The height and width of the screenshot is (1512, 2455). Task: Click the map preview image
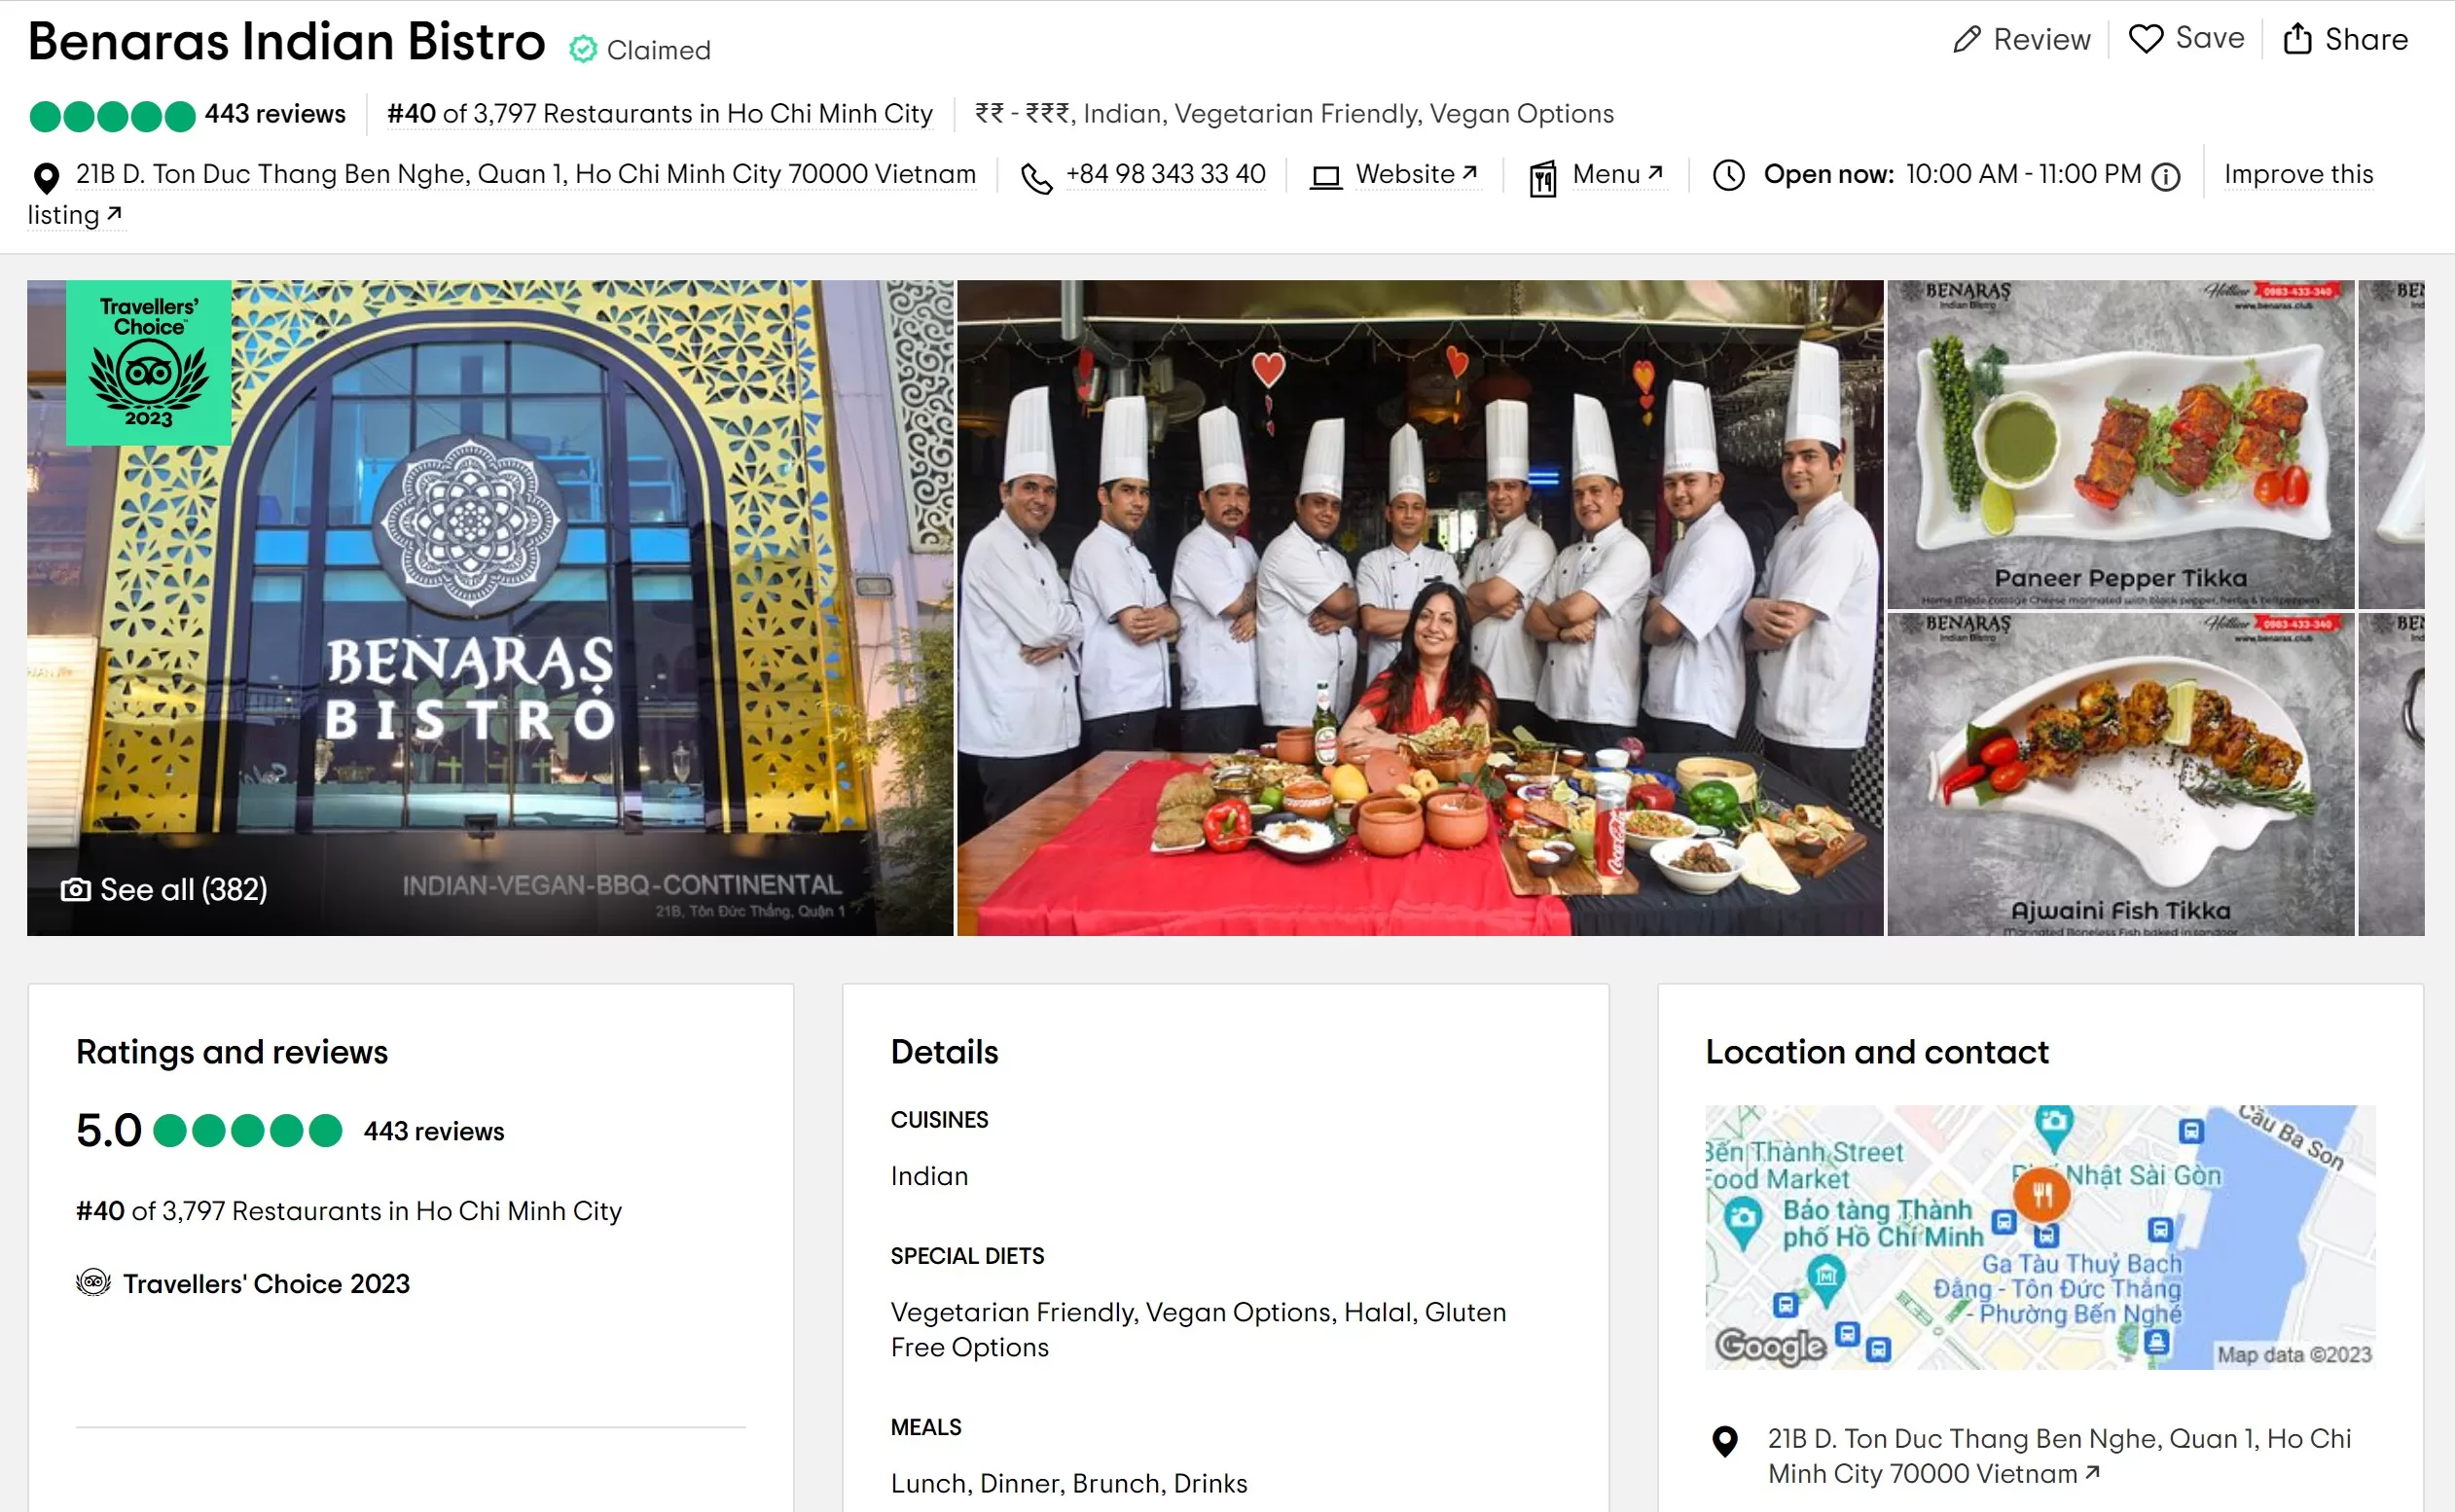[2040, 1237]
